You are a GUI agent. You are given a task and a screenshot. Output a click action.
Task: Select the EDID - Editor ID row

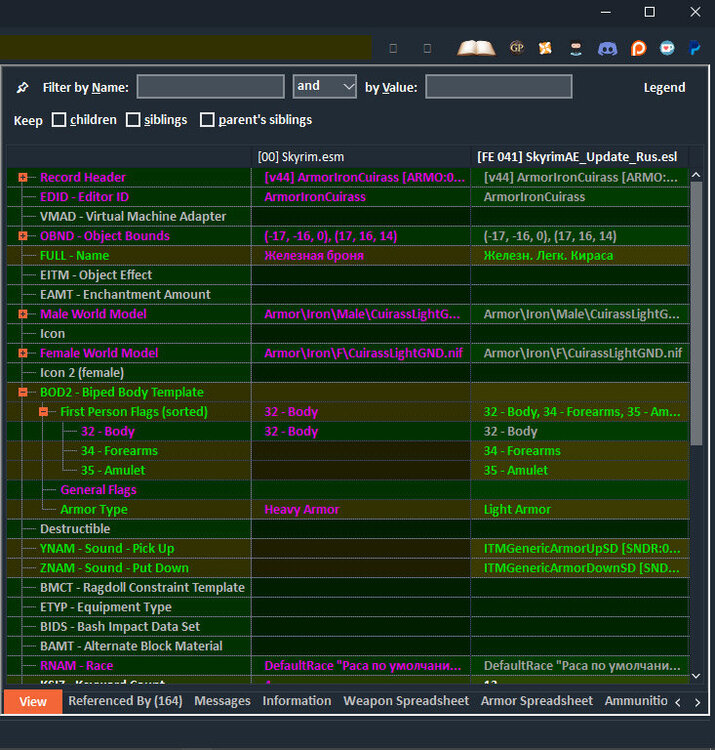click(348, 197)
